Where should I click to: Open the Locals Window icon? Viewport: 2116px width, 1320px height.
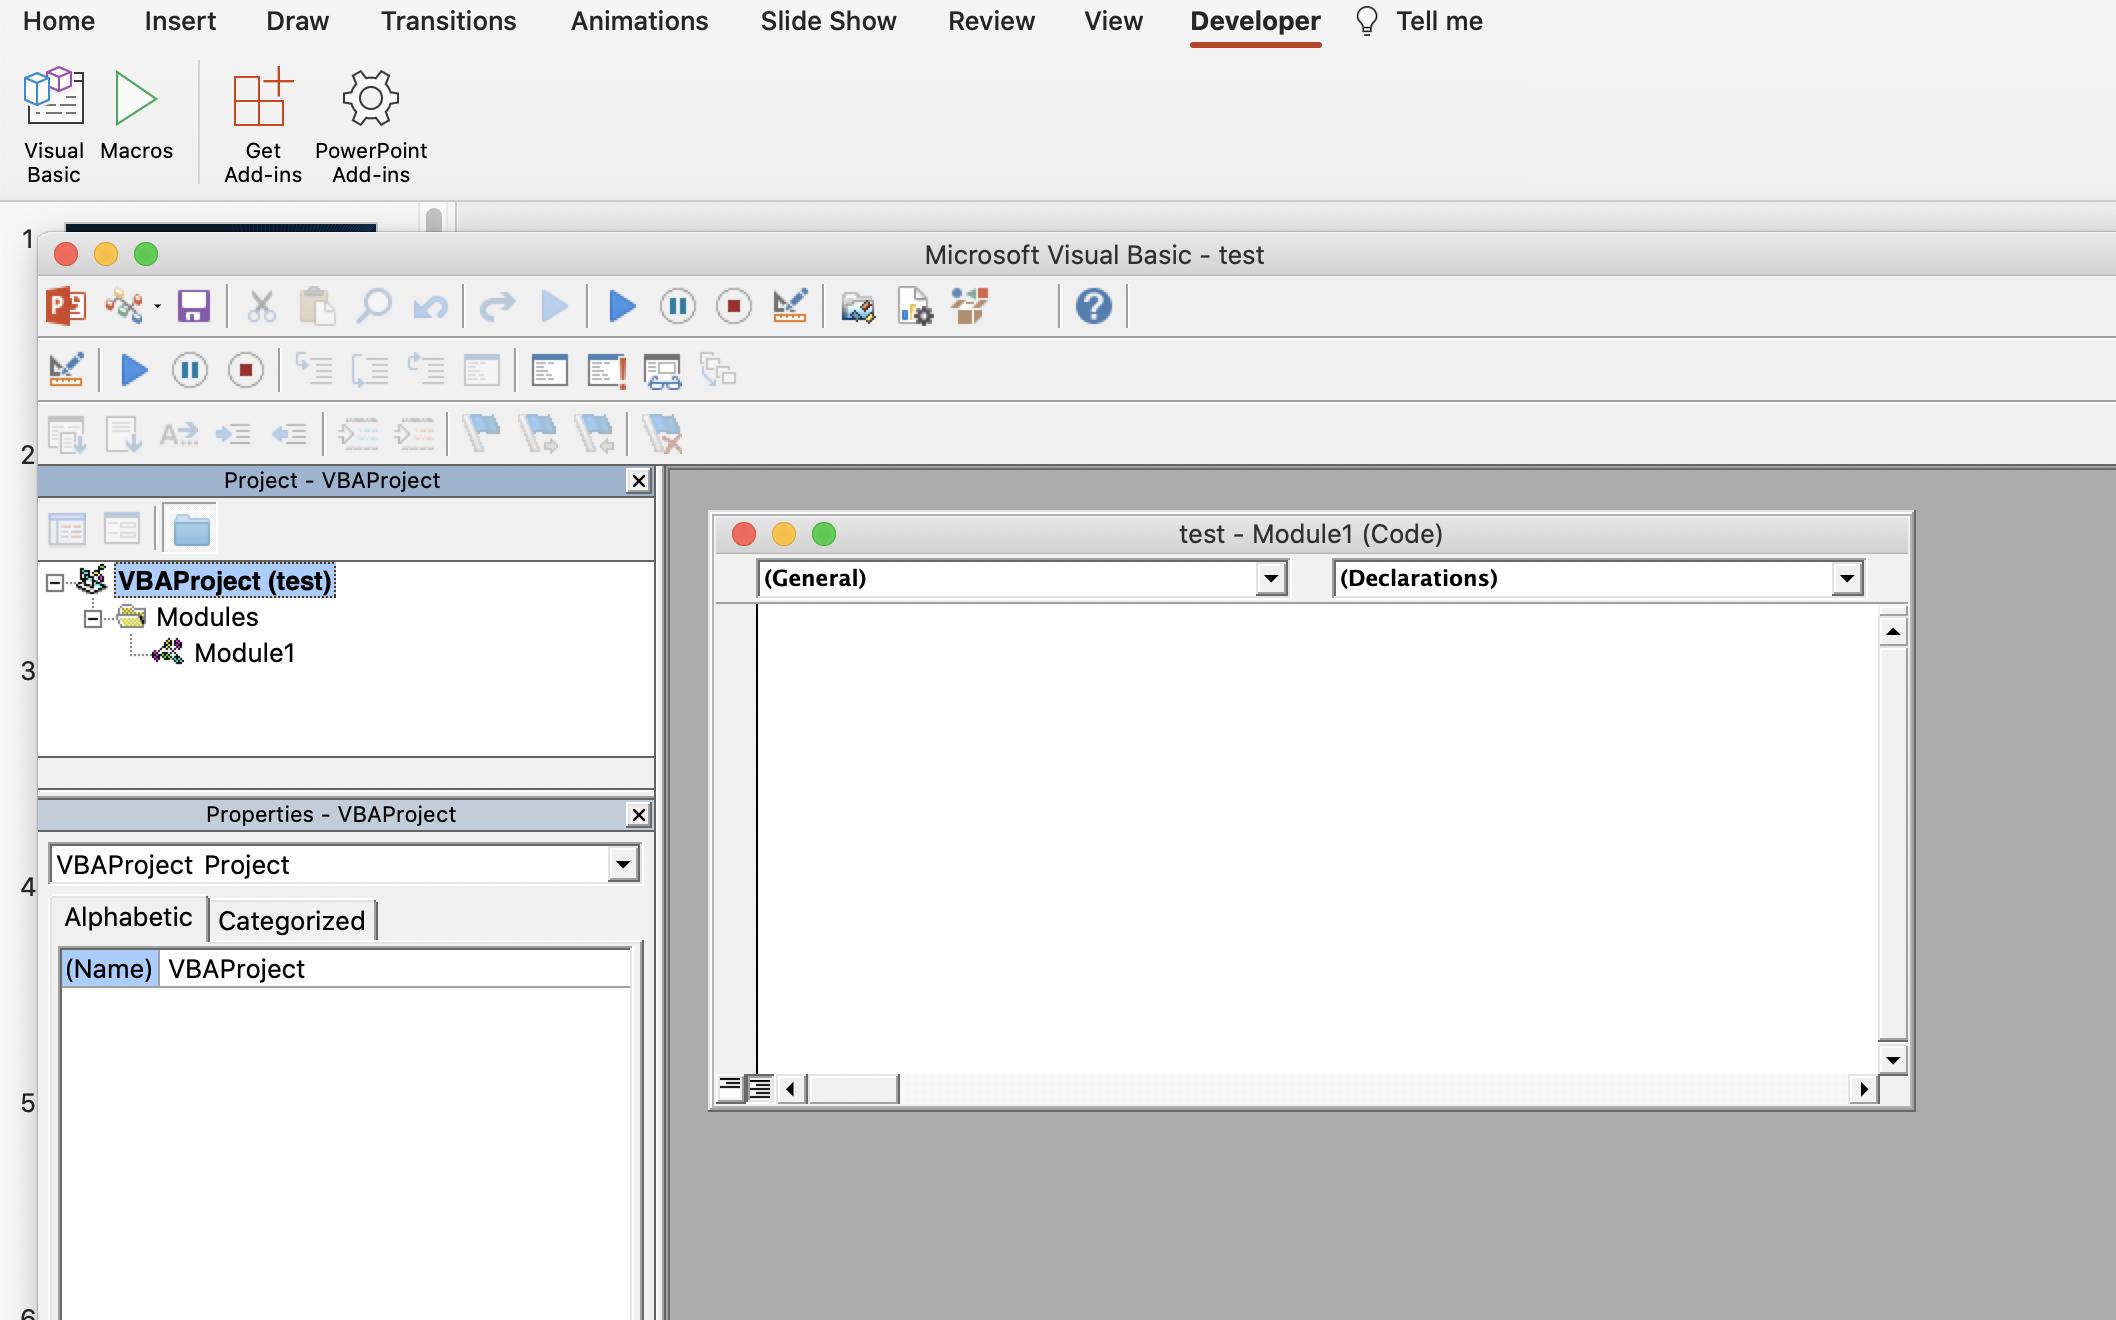[x=549, y=371]
